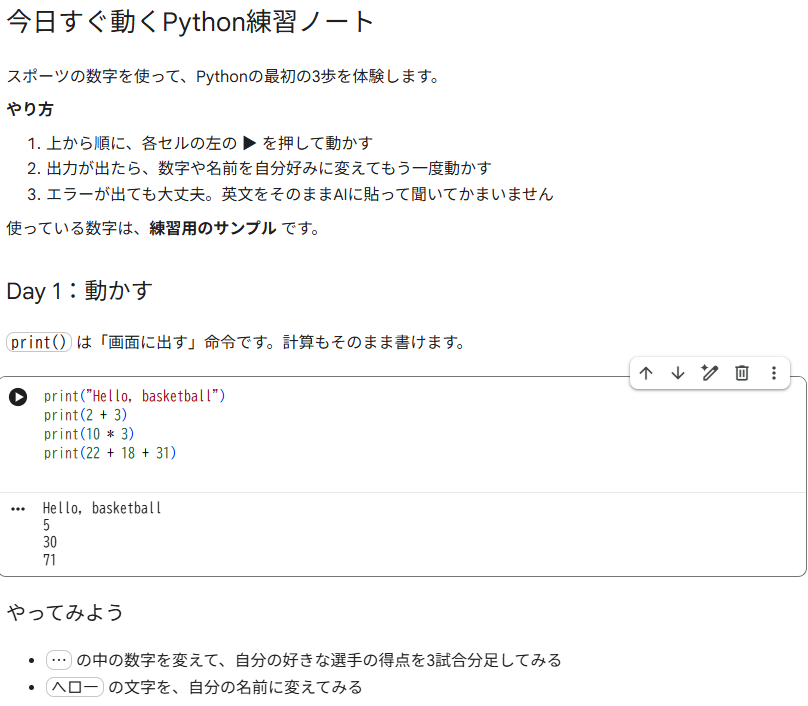Click the bold 練習用のサンプル text

coord(212,228)
